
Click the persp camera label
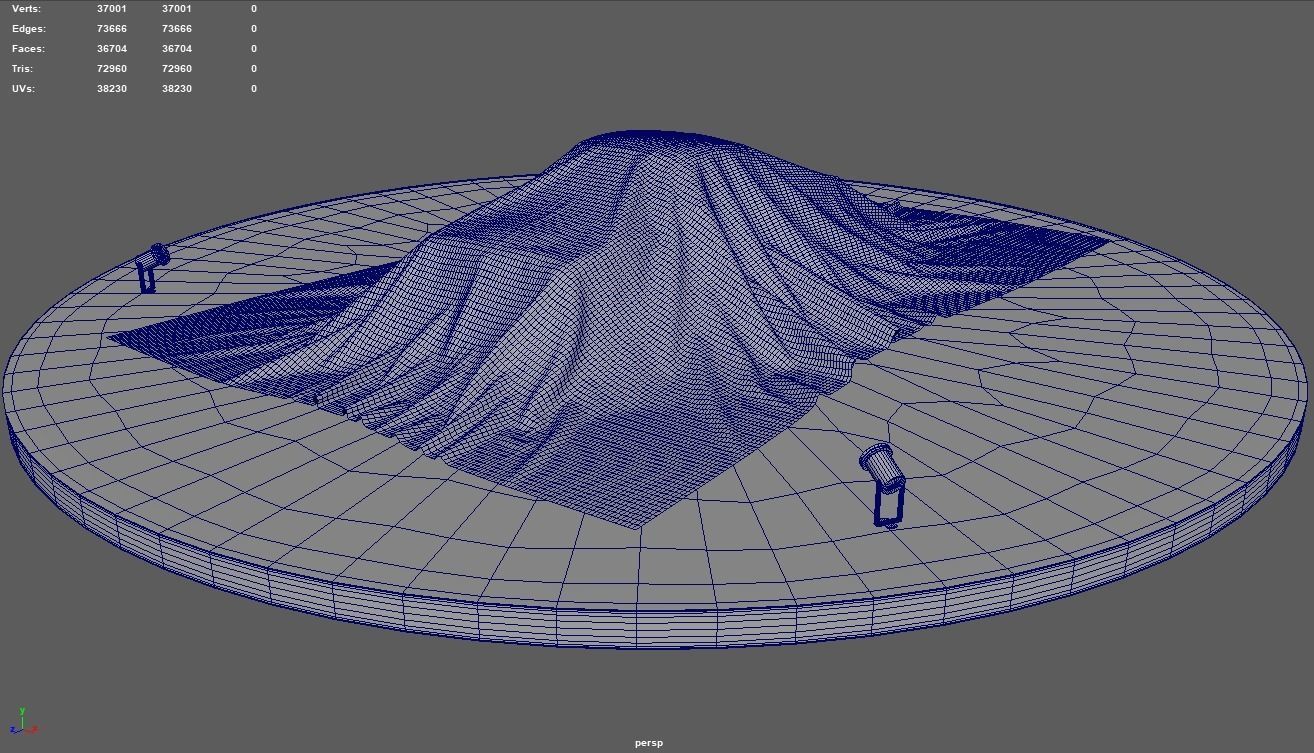[649, 743]
